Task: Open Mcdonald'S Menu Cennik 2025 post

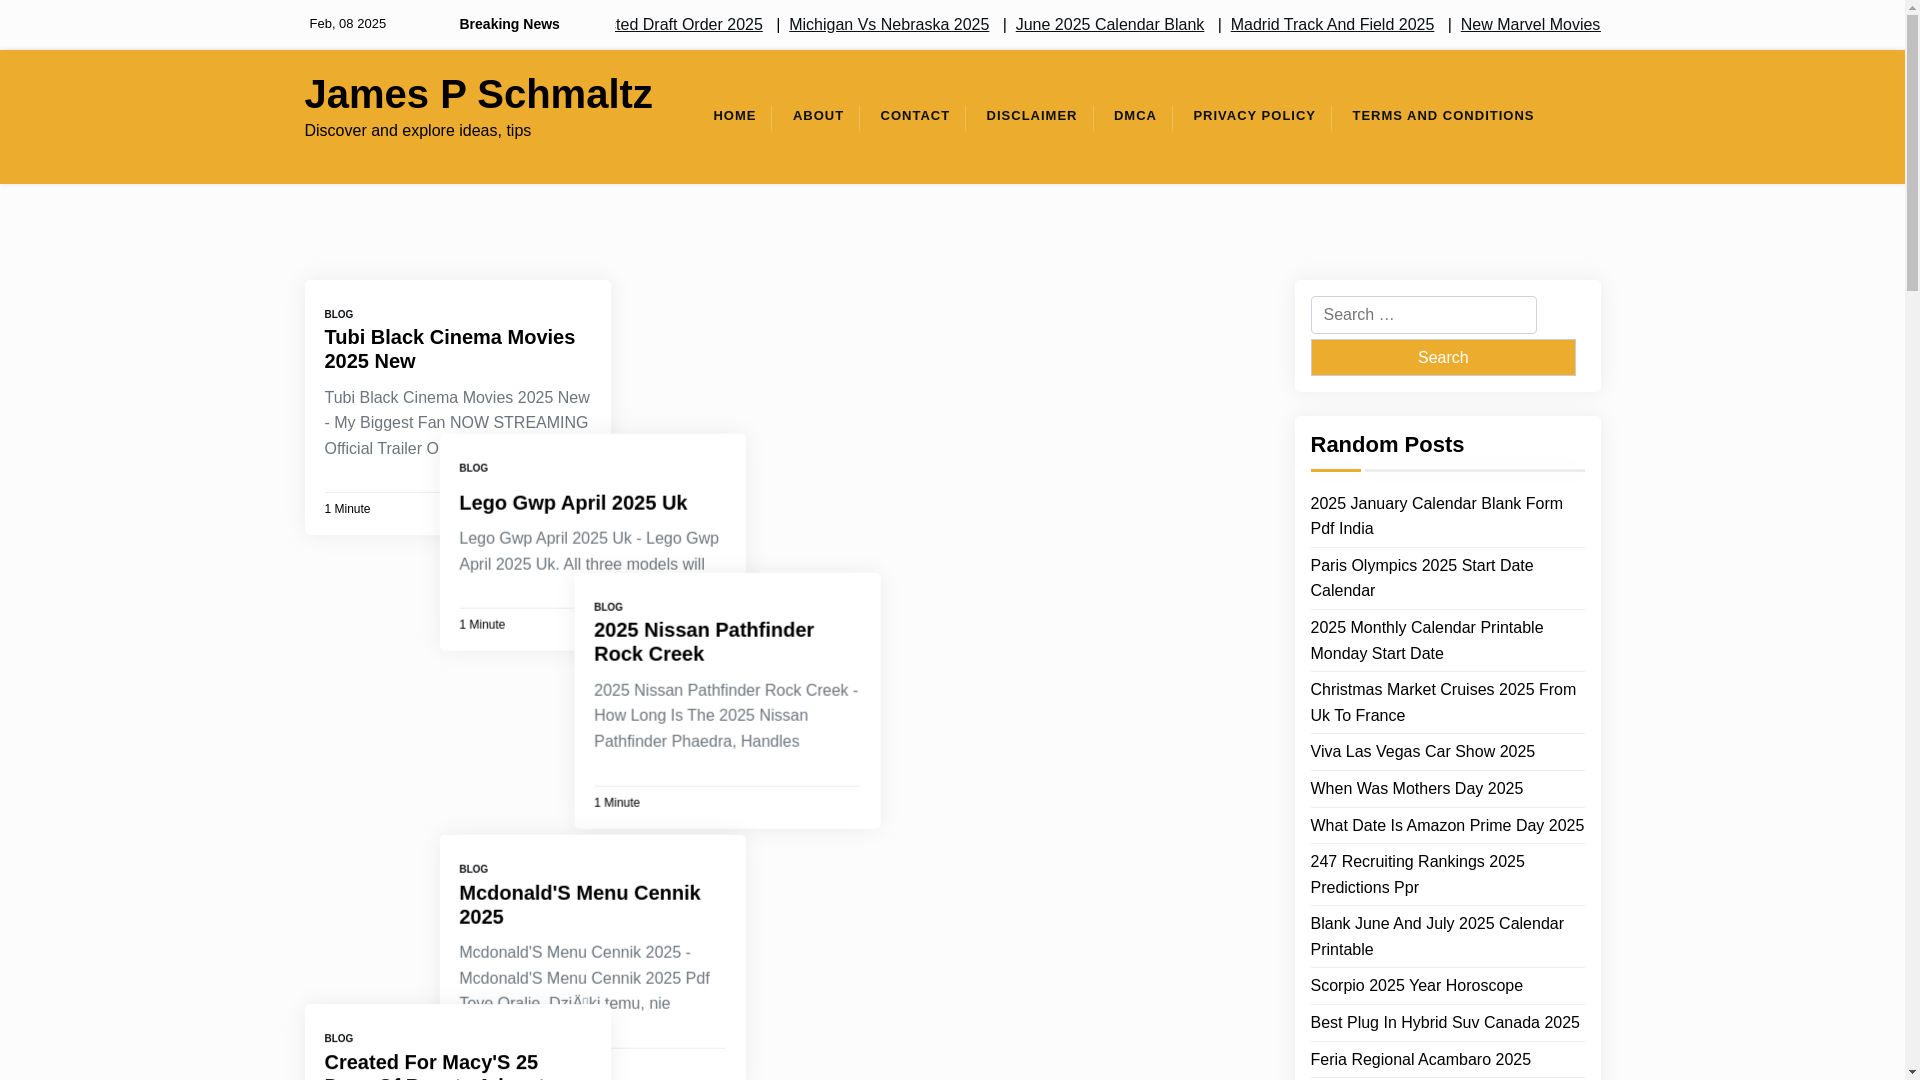Action: pos(580,905)
